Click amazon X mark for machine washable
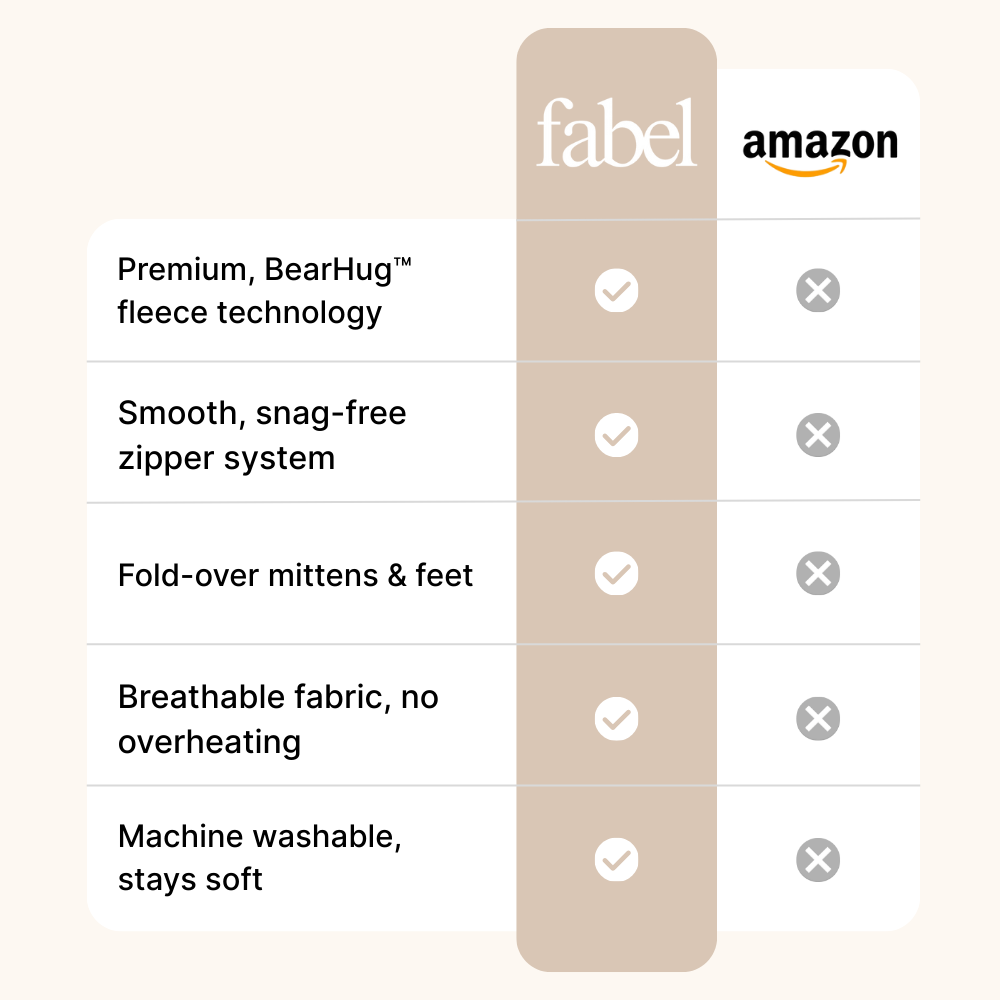The width and height of the screenshot is (1000, 1000). pyautogui.click(x=818, y=860)
